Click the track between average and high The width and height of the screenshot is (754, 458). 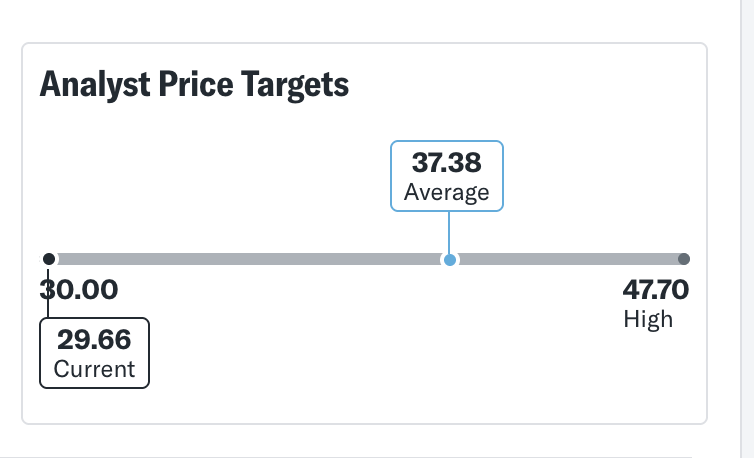click(567, 259)
